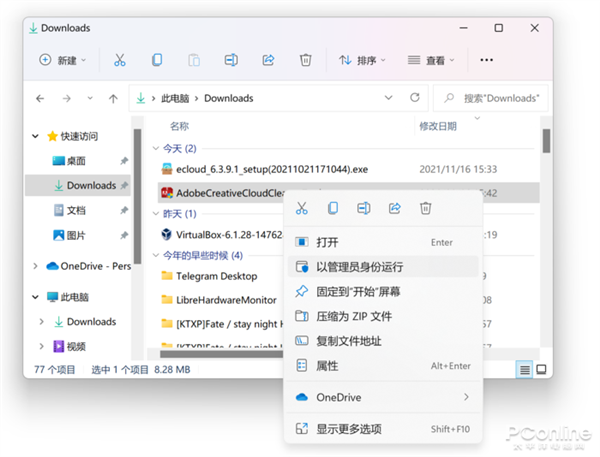Click the Delete trash icon in the top toolbar
The width and height of the screenshot is (600, 457).
[x=305, y=60]
